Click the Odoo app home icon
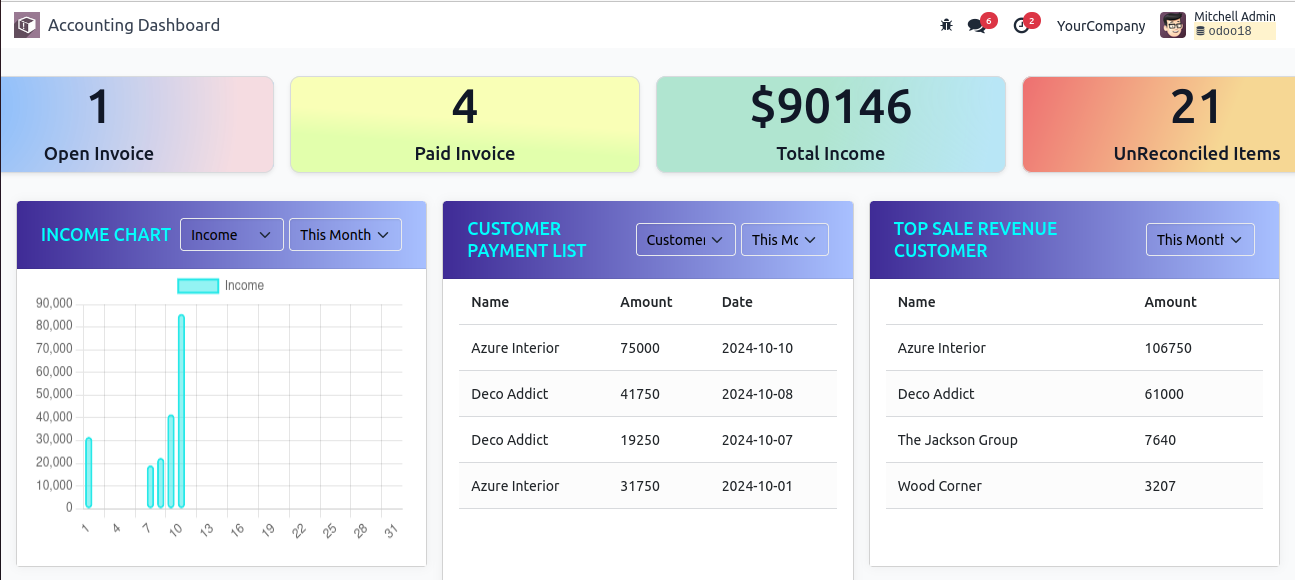1295x580 pixels. pos(27,25)
